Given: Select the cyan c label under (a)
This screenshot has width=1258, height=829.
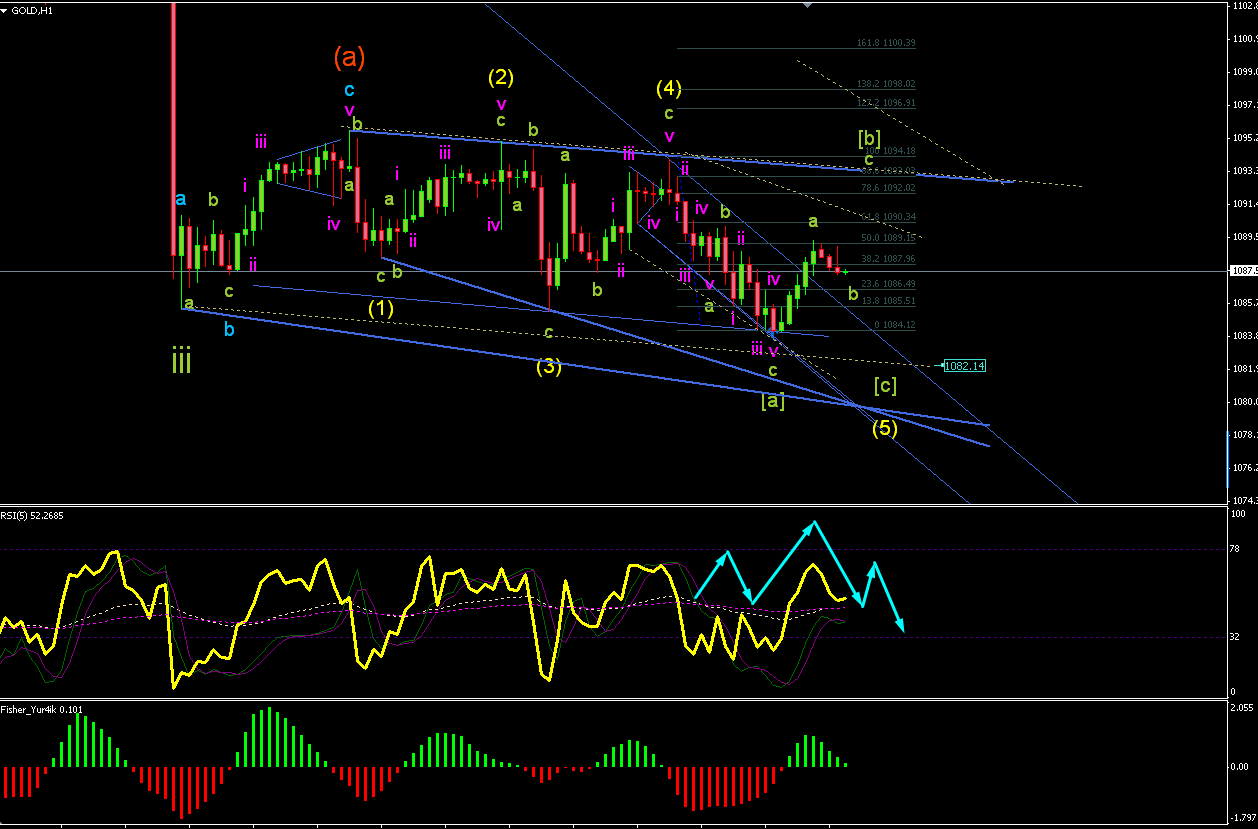Looking at the screenshot, I should (x=349, y=89).
